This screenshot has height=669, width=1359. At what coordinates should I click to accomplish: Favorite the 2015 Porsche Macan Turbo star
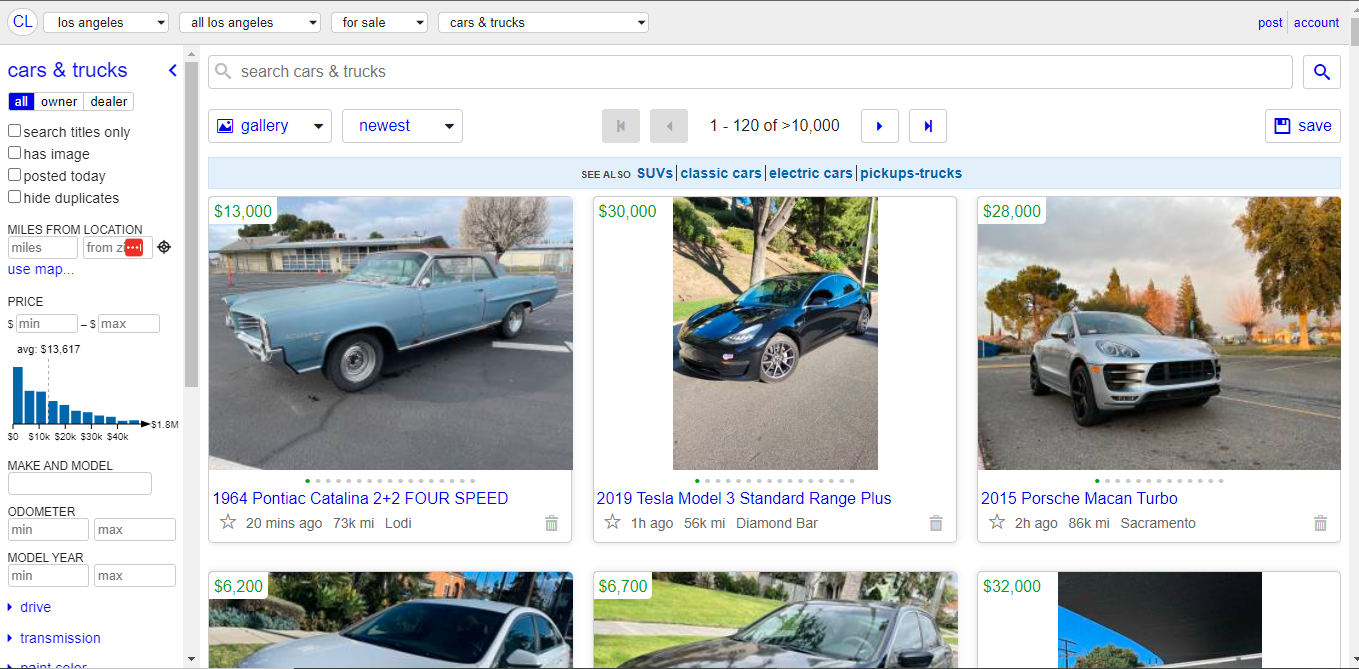click(997, 522)
